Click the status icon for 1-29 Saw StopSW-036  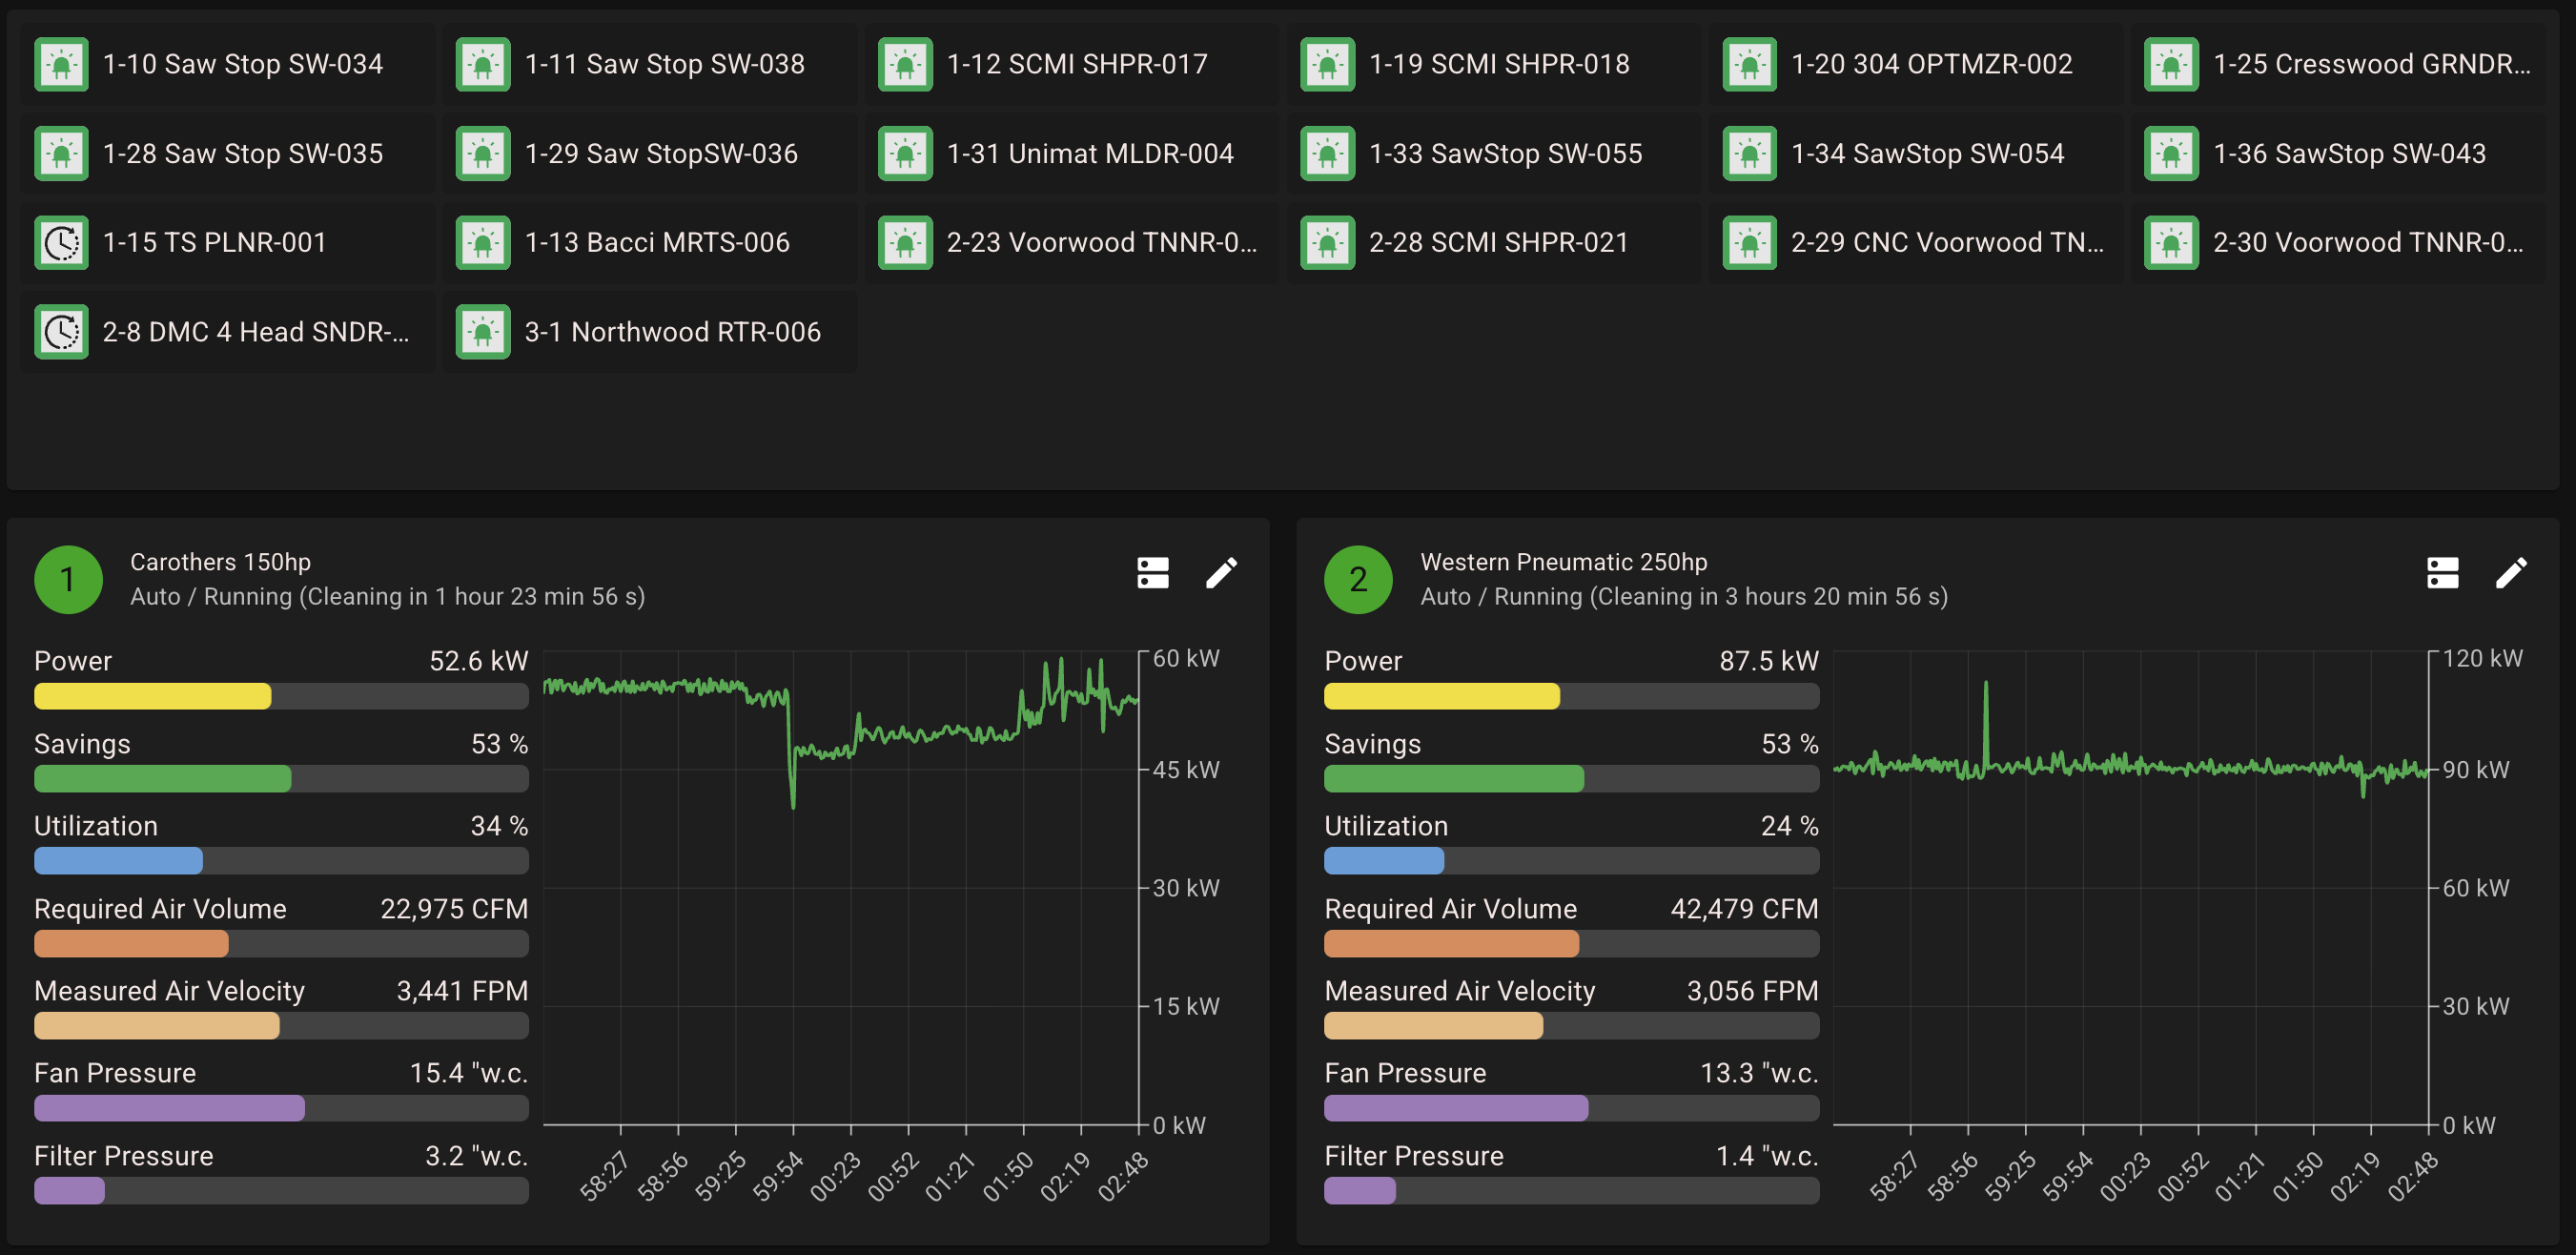483,153
